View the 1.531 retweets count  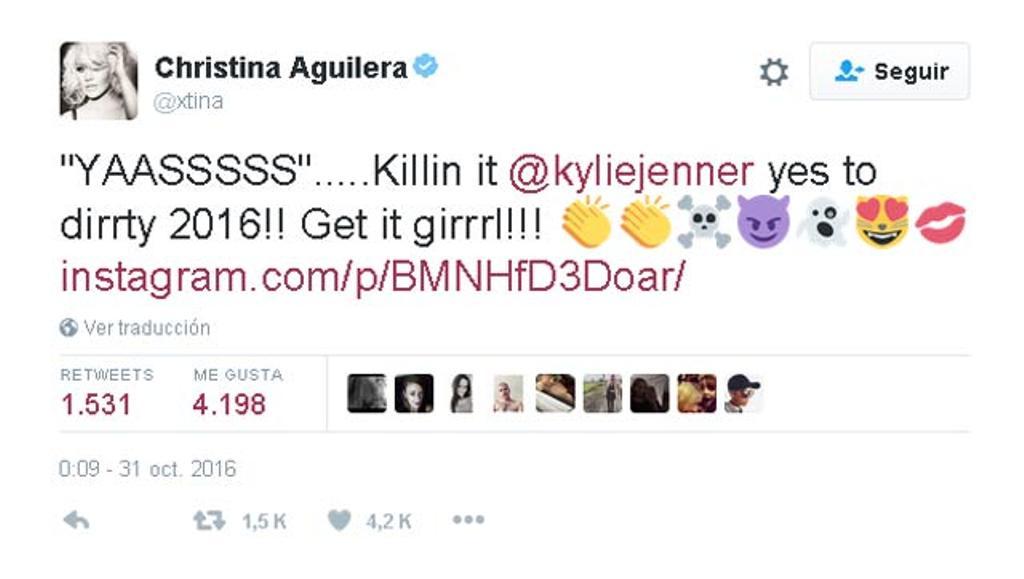tap(96, 404)
